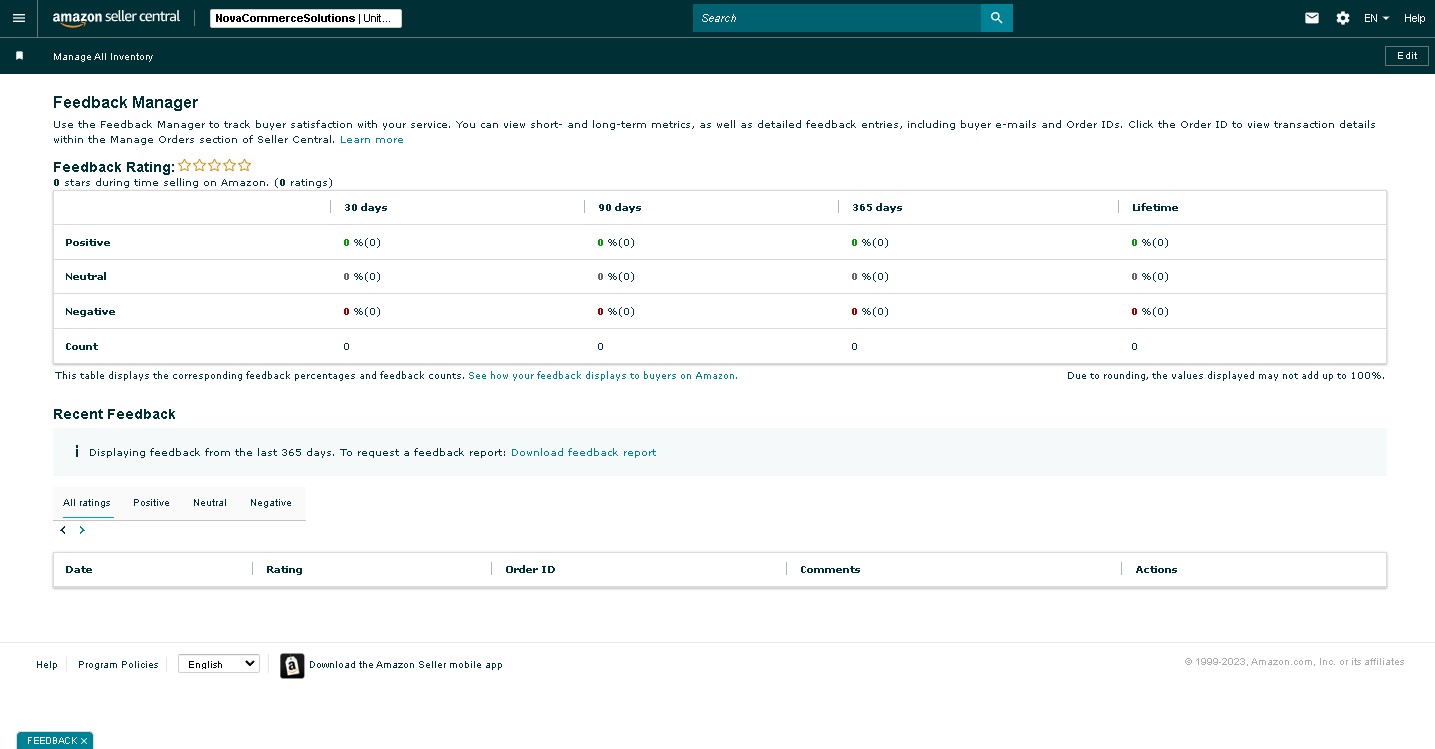
Task: Select the Neutral tab
Action: point(210,503)
